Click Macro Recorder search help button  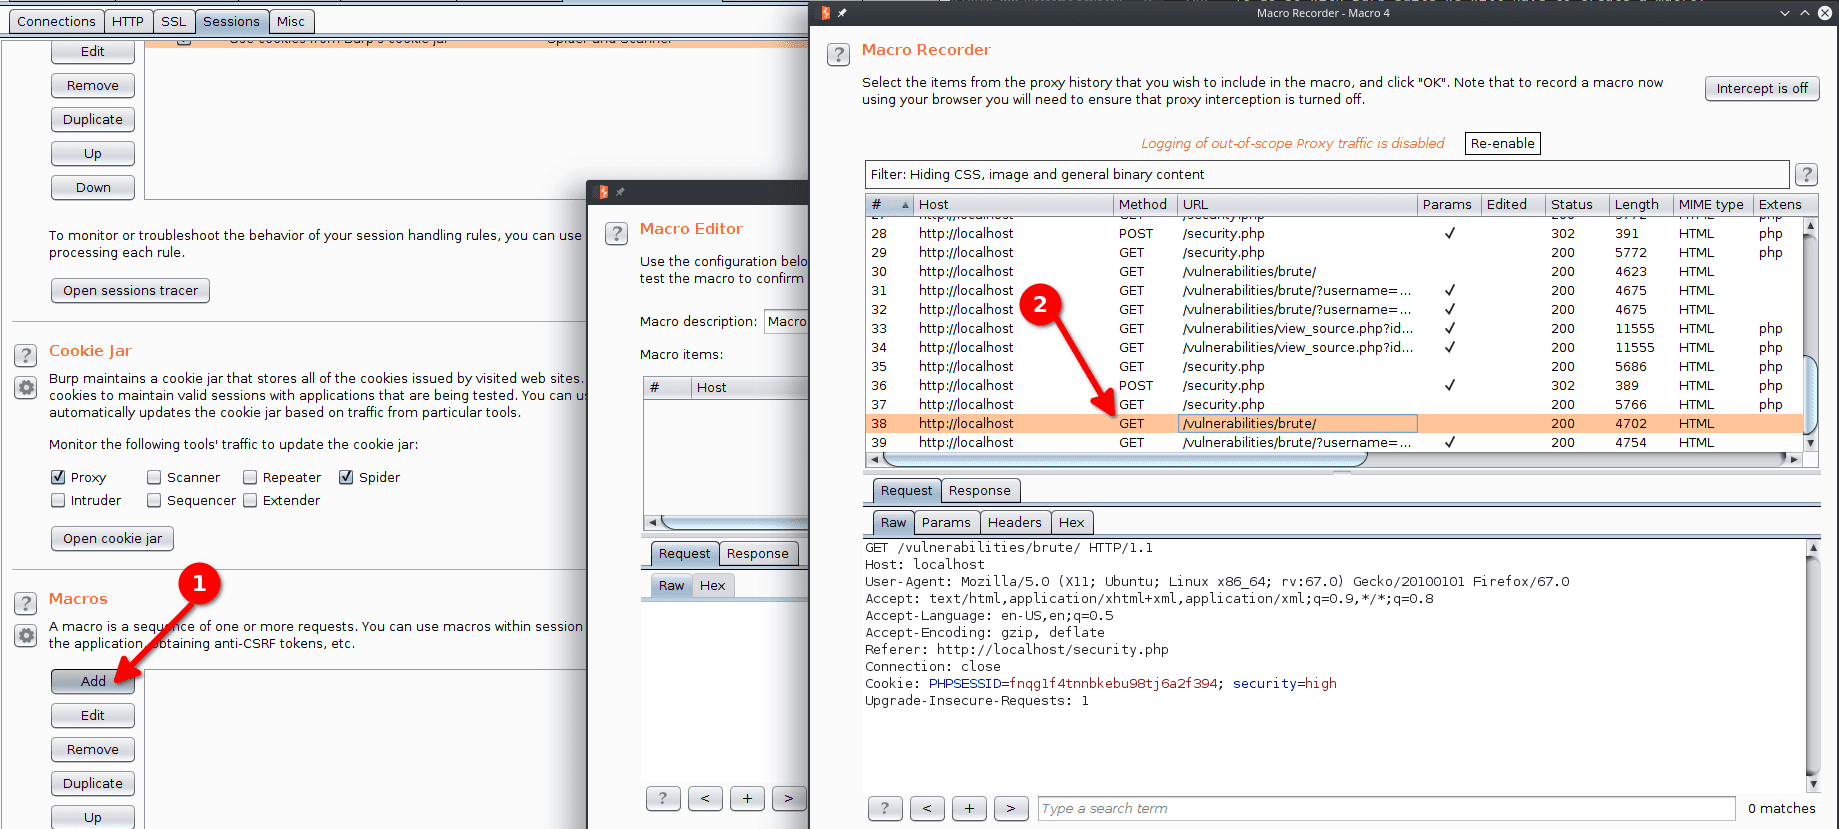coord(885,808)
